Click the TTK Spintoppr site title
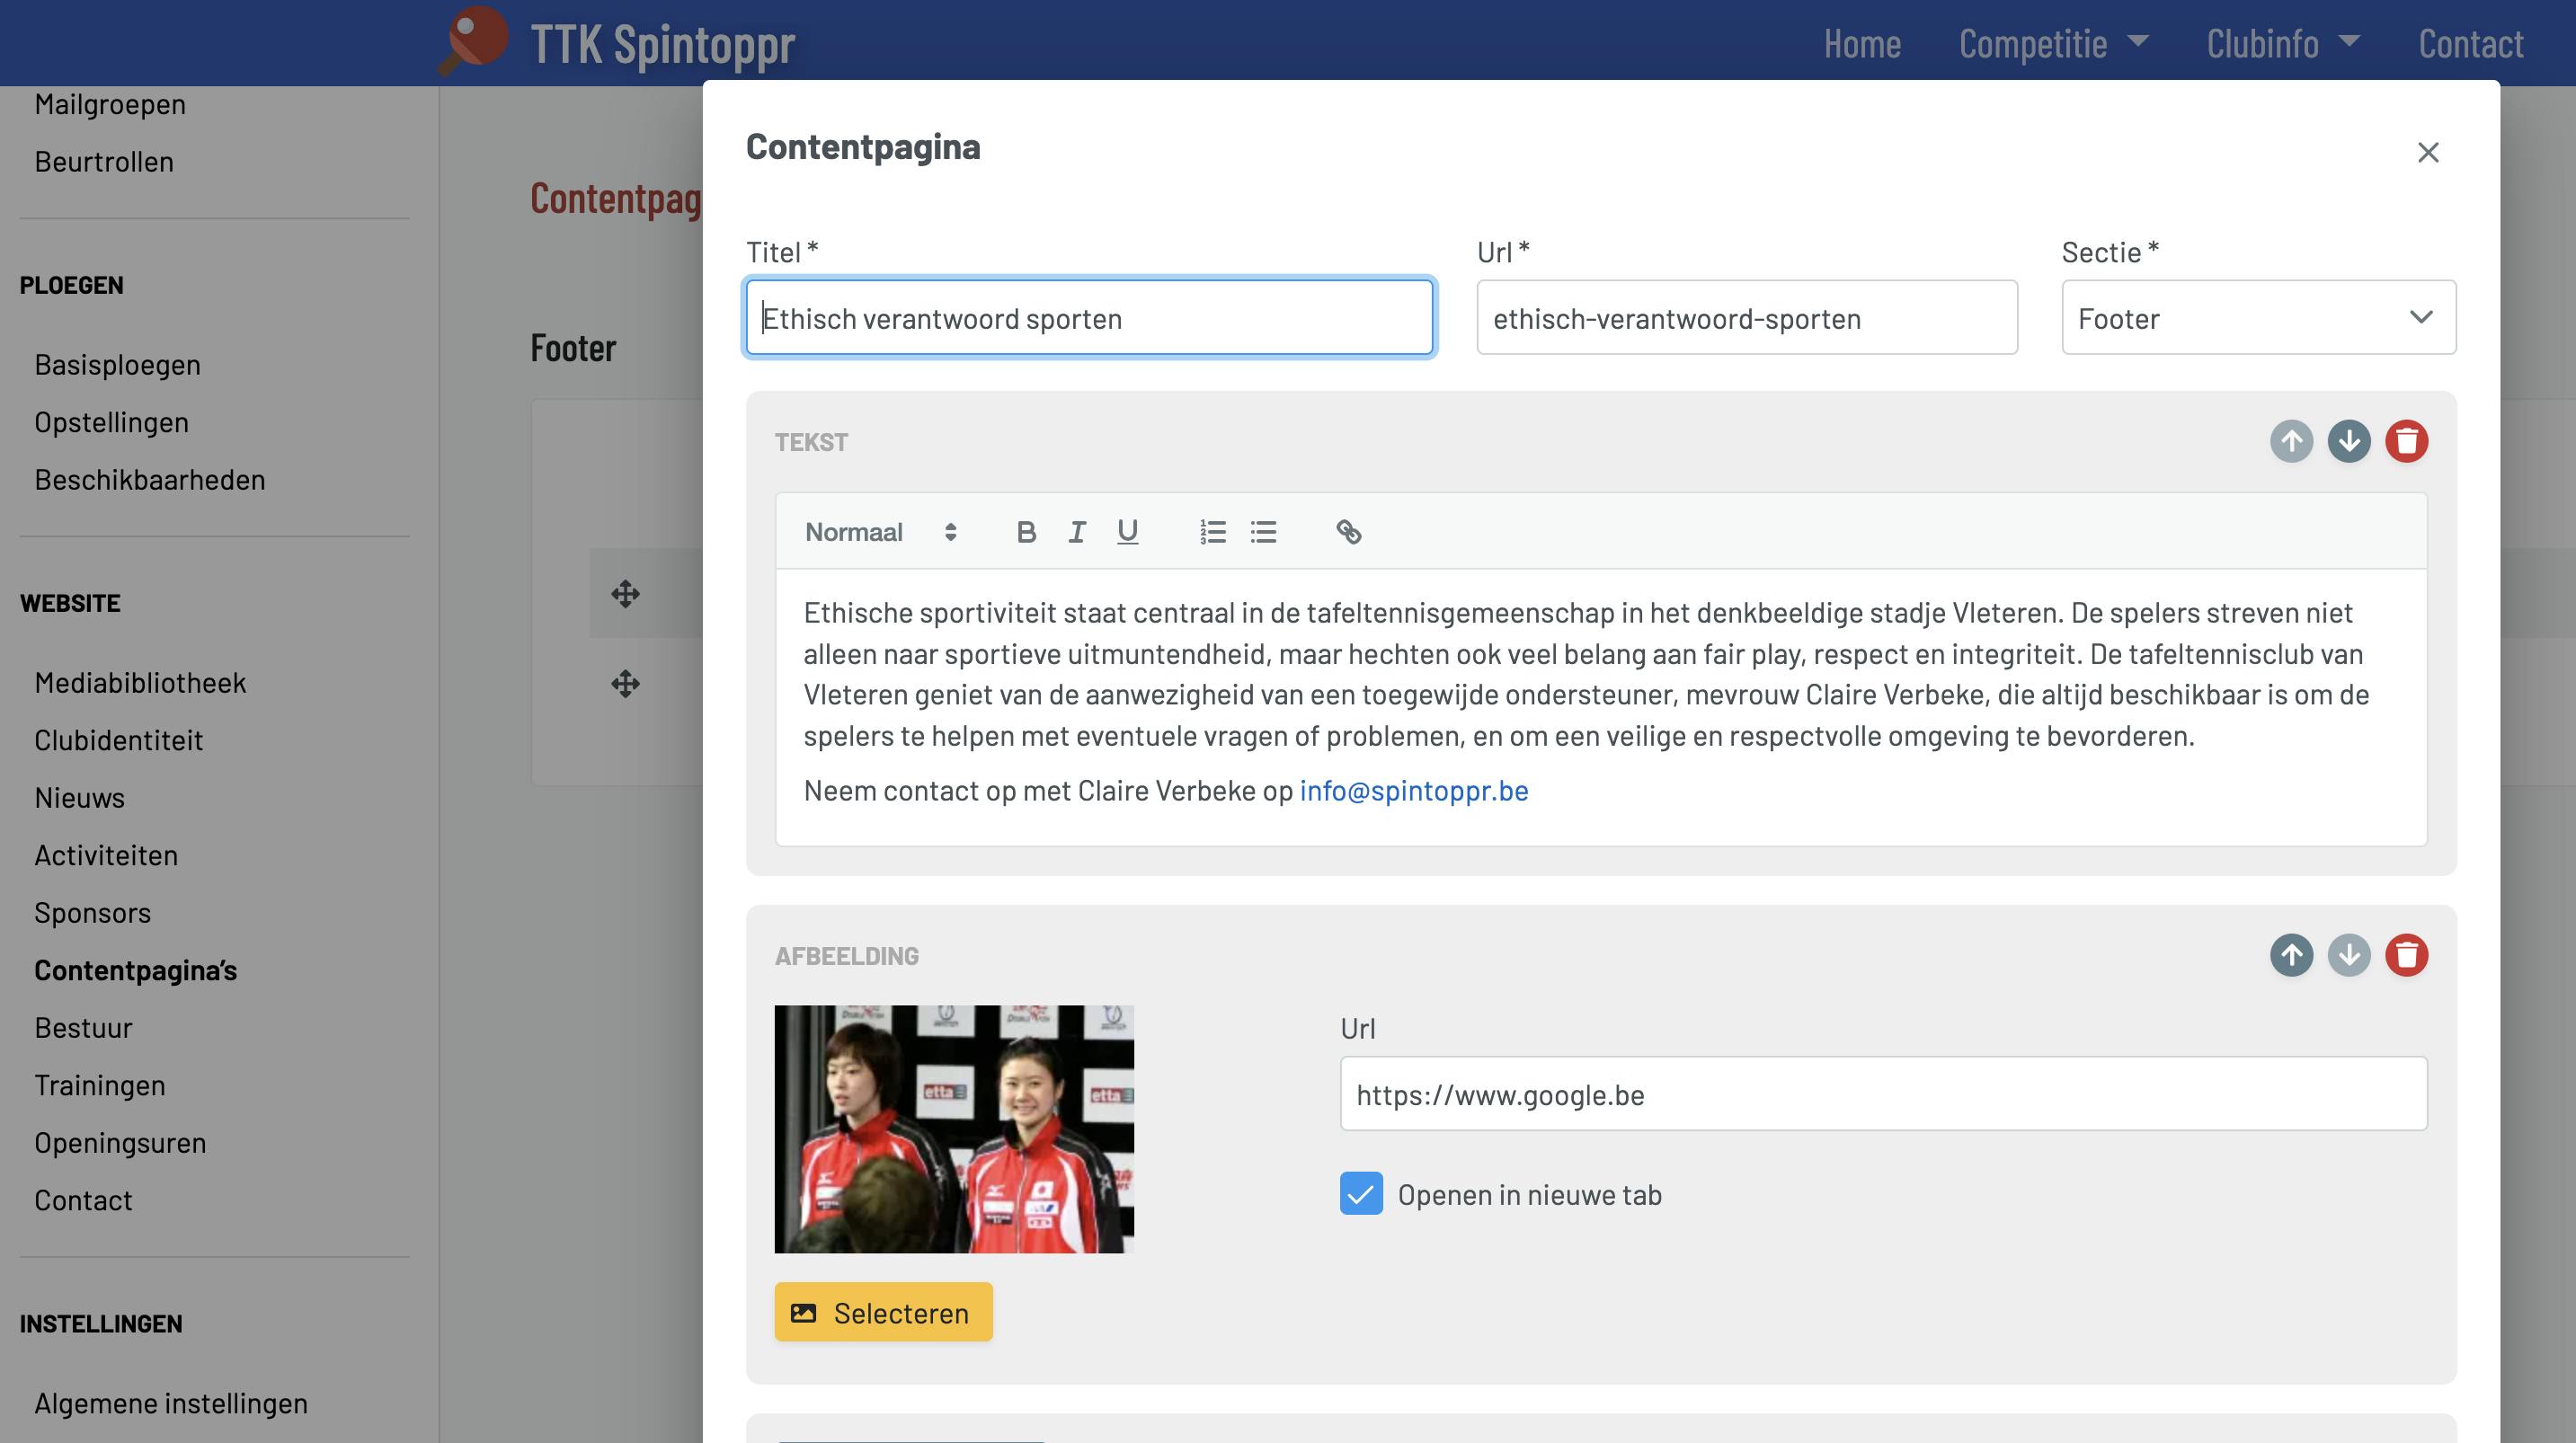2576x1443 pixels. (662, 44)
